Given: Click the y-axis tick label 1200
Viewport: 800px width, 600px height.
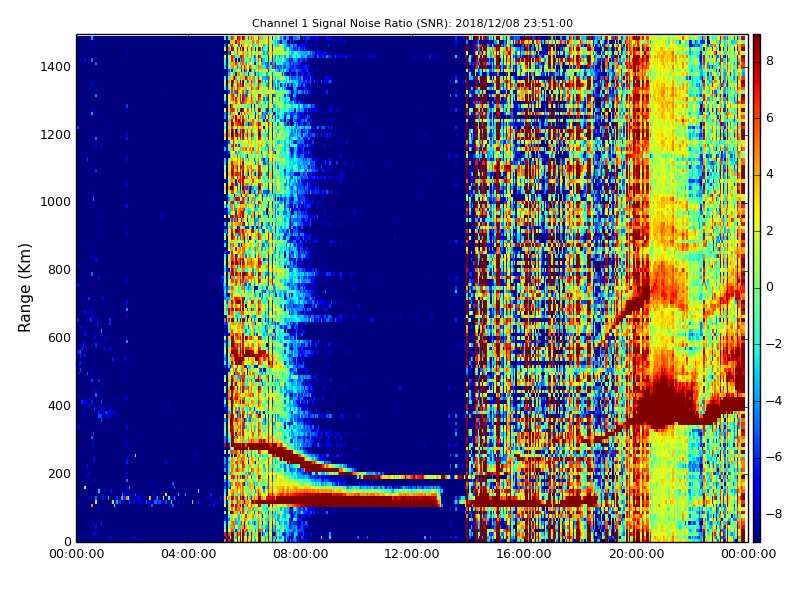Looking at the screenshot, I should click(x=55, y=135).
